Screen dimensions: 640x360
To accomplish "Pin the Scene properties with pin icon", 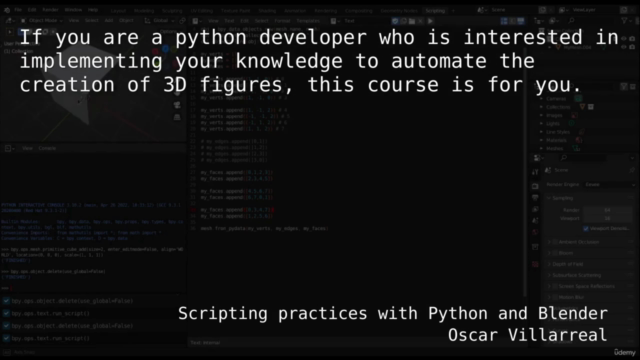I will click(632, 170).
